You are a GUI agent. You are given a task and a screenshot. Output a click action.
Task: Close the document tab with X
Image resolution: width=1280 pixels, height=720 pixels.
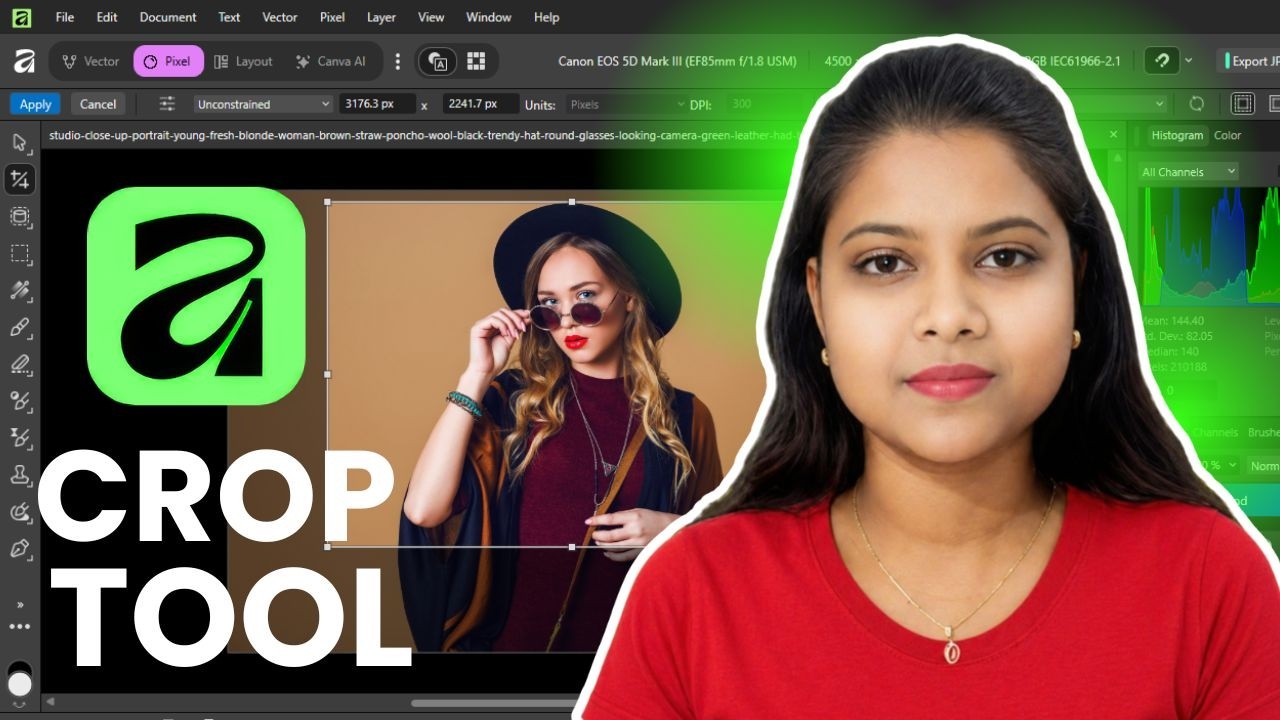pyautogui.click(x=1114, y=135)
